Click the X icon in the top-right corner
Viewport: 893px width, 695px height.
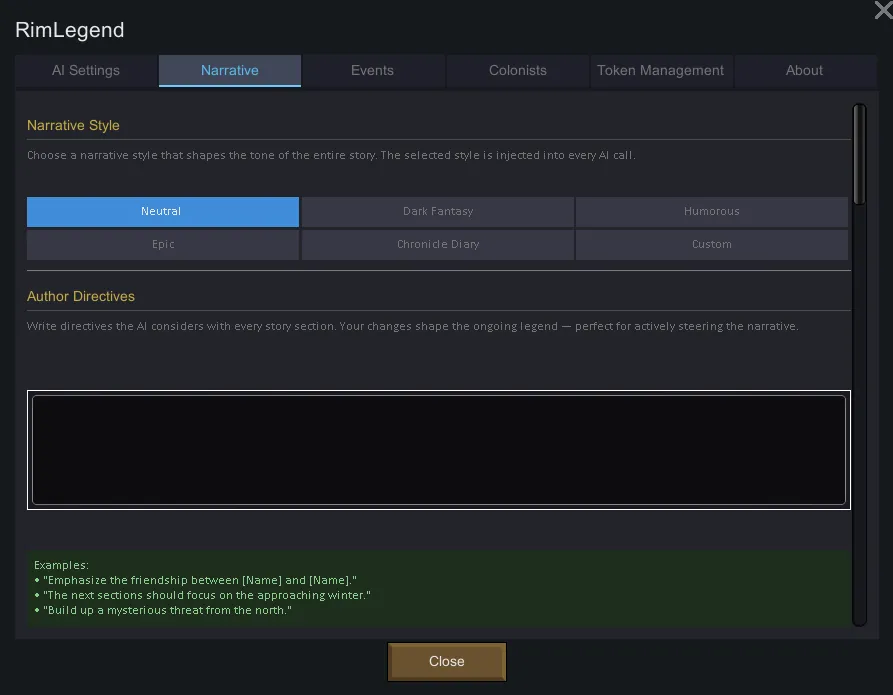pos(882,10)
